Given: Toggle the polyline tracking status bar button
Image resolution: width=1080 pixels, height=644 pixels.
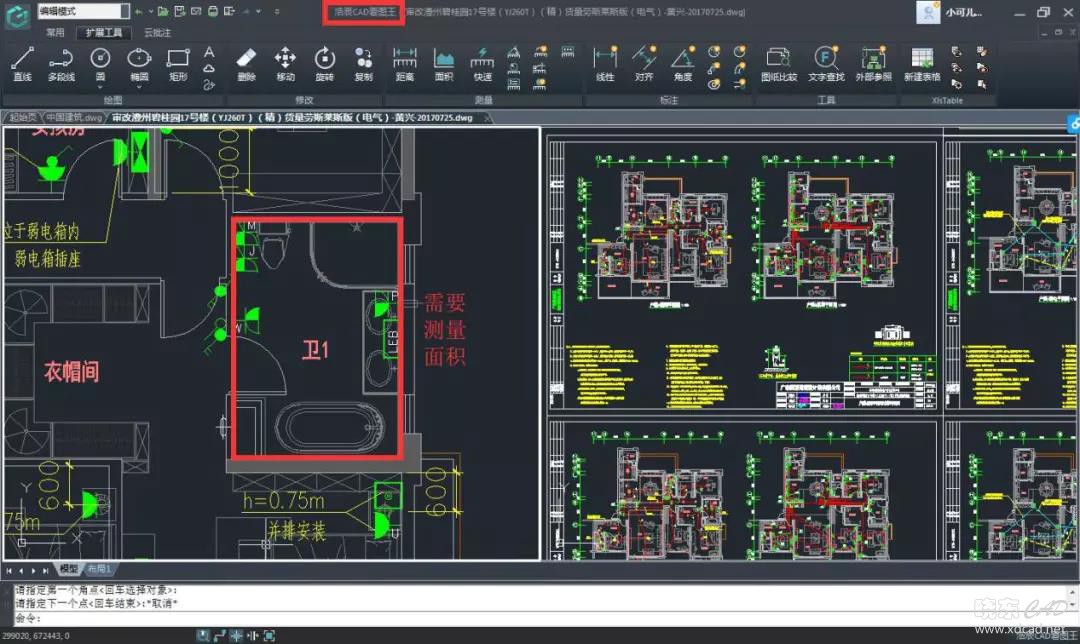Looking at the screenshot, I should 220,635.
